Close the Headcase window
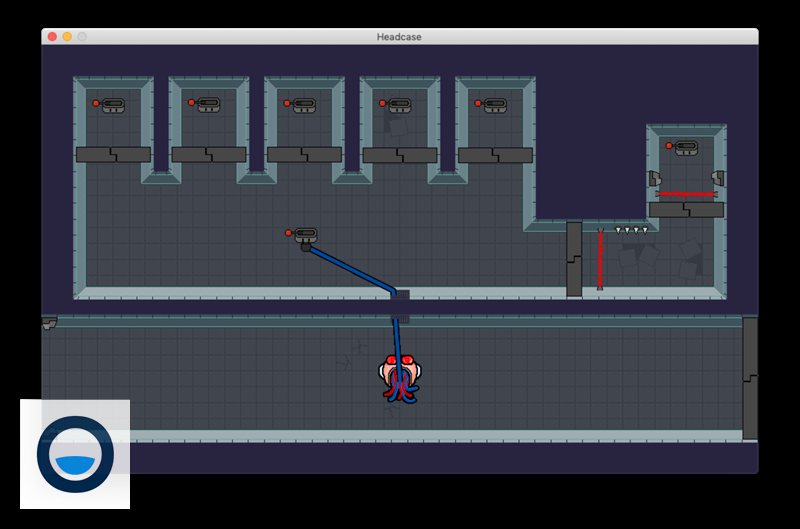800x529 pixels. pos(52,37)
